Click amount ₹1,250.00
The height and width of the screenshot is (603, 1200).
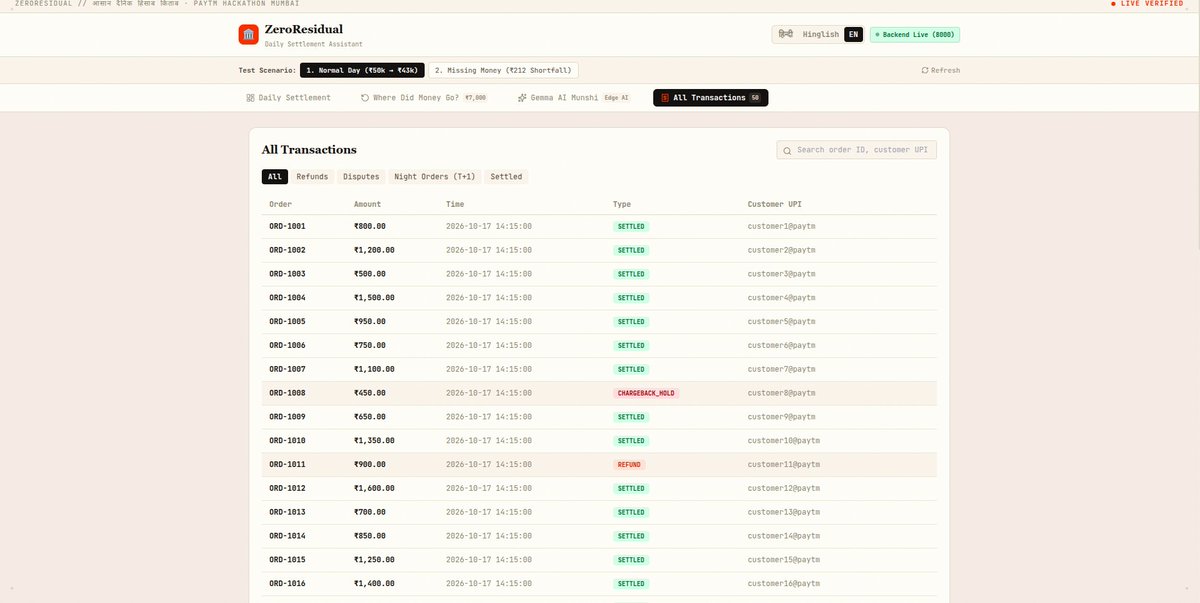(374, 560)
